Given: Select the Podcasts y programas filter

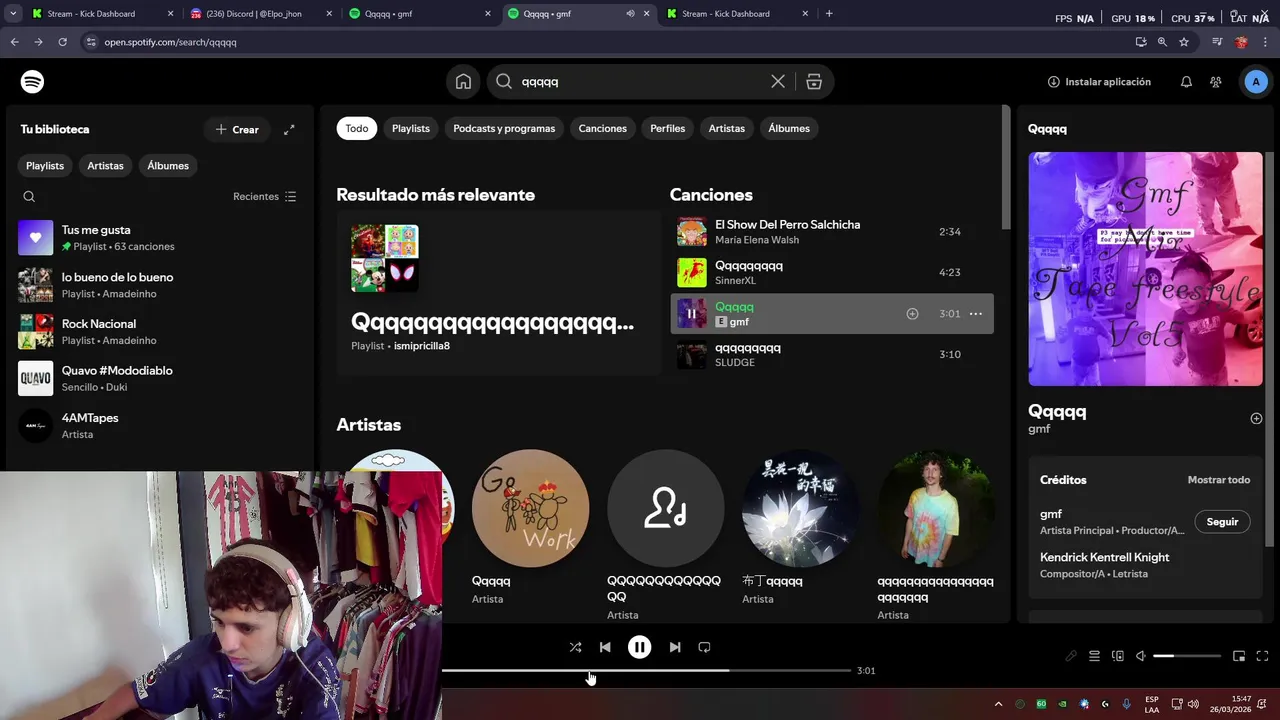Looking at the screenshot, I should 504,128.
